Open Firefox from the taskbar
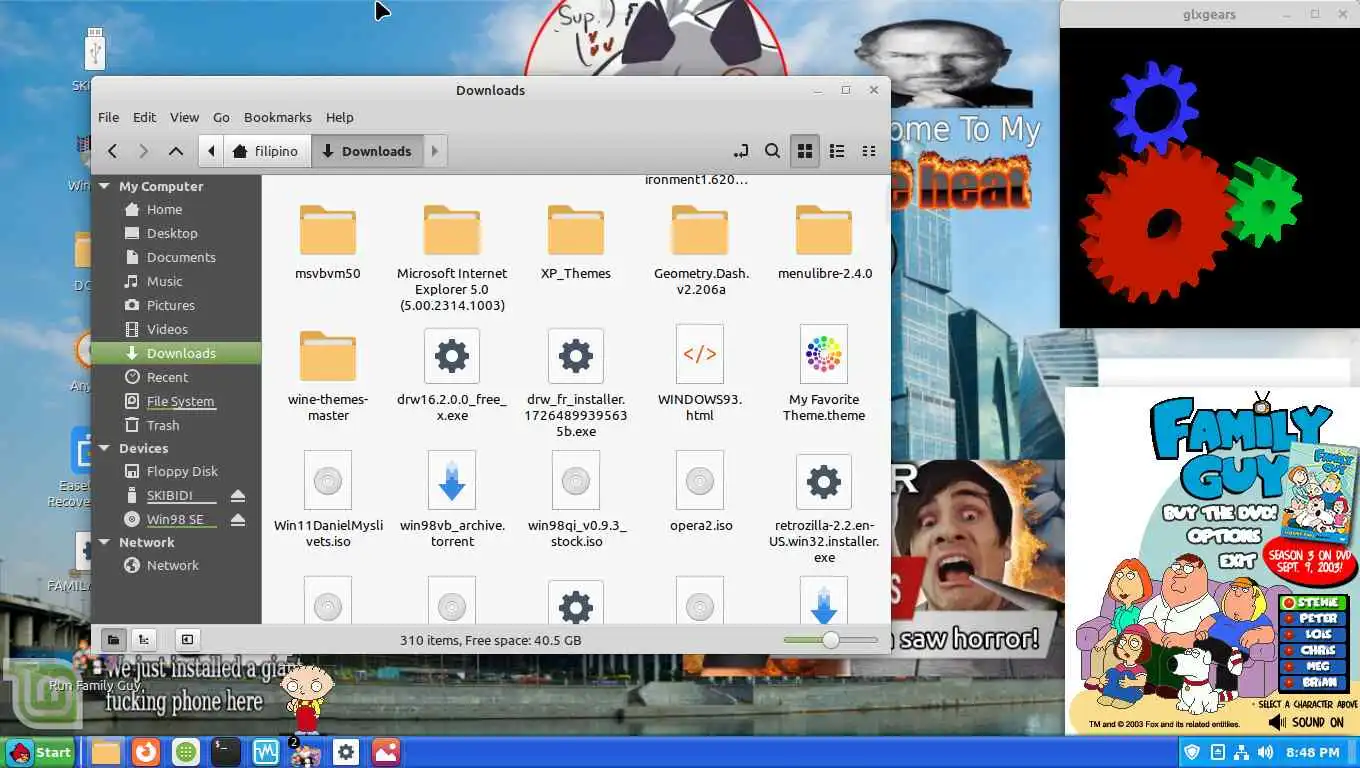The width and height of the screenshot is (1360, 768). pos(146,752)
